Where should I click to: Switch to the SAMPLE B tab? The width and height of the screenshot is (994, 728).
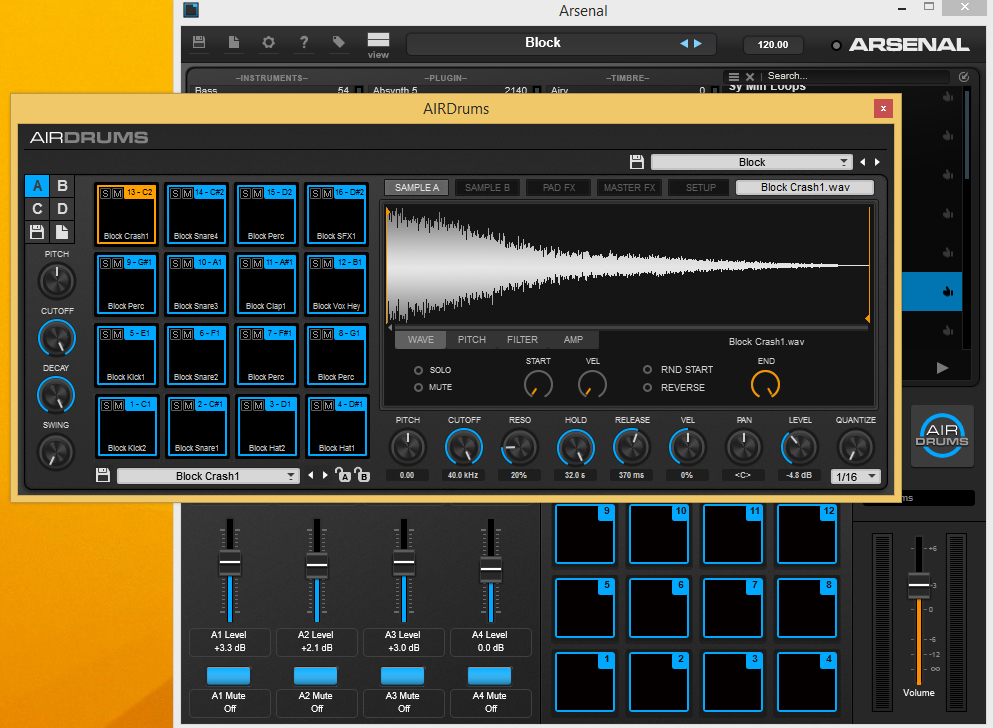(487, 187)
